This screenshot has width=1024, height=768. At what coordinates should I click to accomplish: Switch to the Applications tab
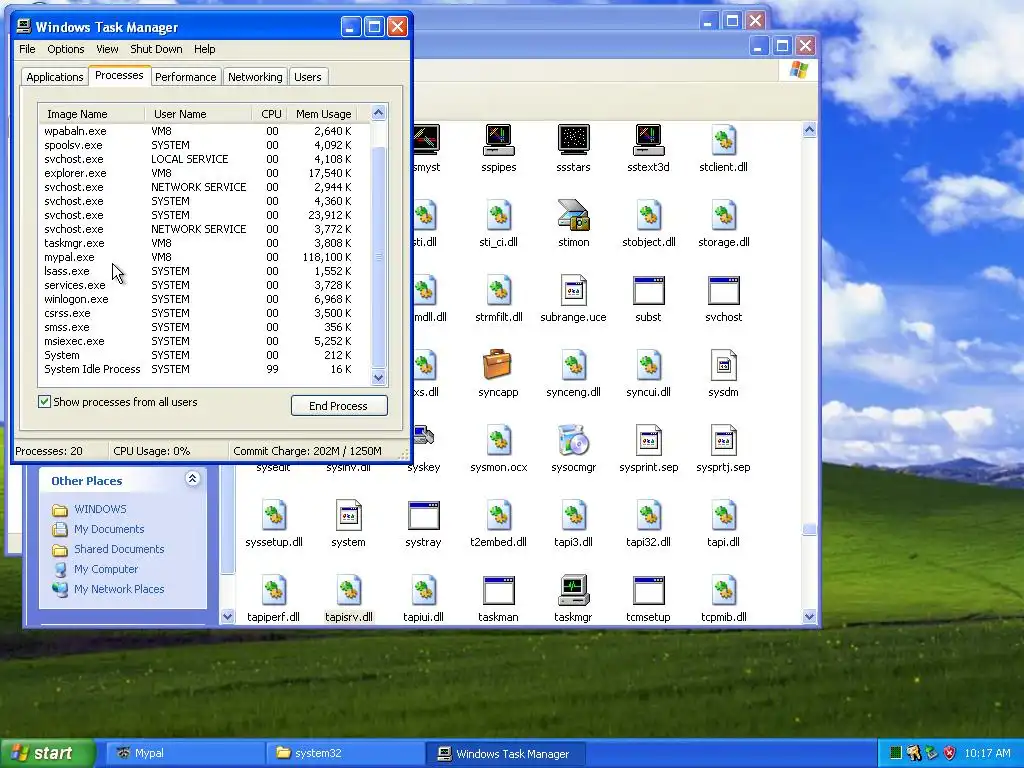[55, 77]
